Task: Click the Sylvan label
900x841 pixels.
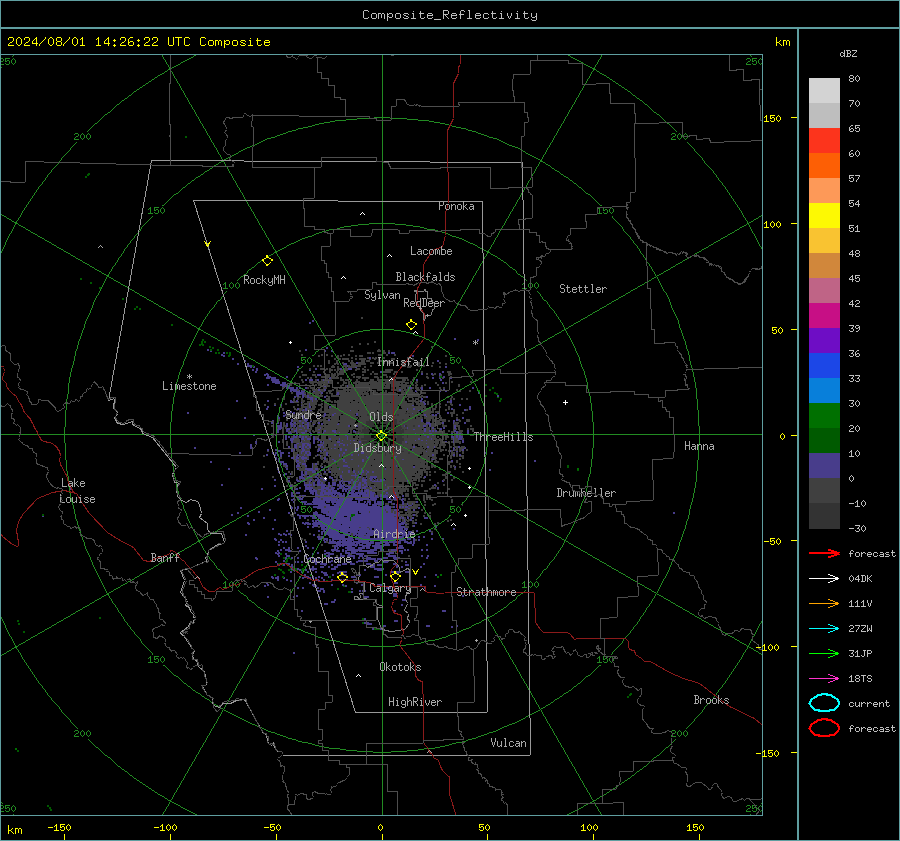Action: 382,295
